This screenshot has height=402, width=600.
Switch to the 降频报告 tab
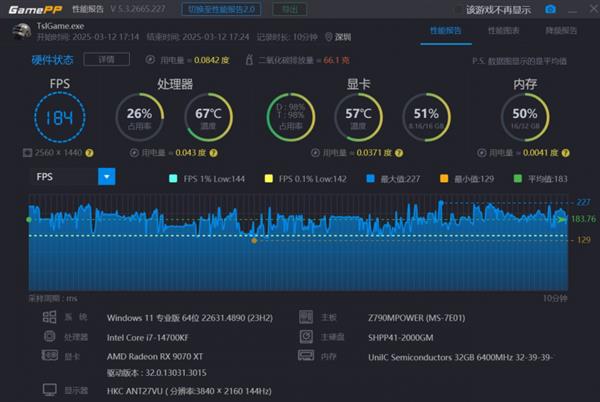(560, 32)
